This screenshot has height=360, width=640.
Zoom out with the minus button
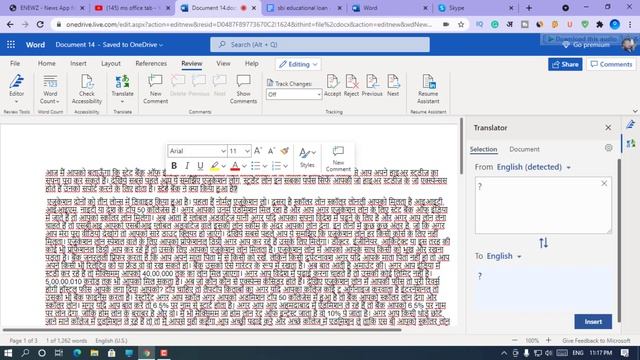[x=515, y=340]
